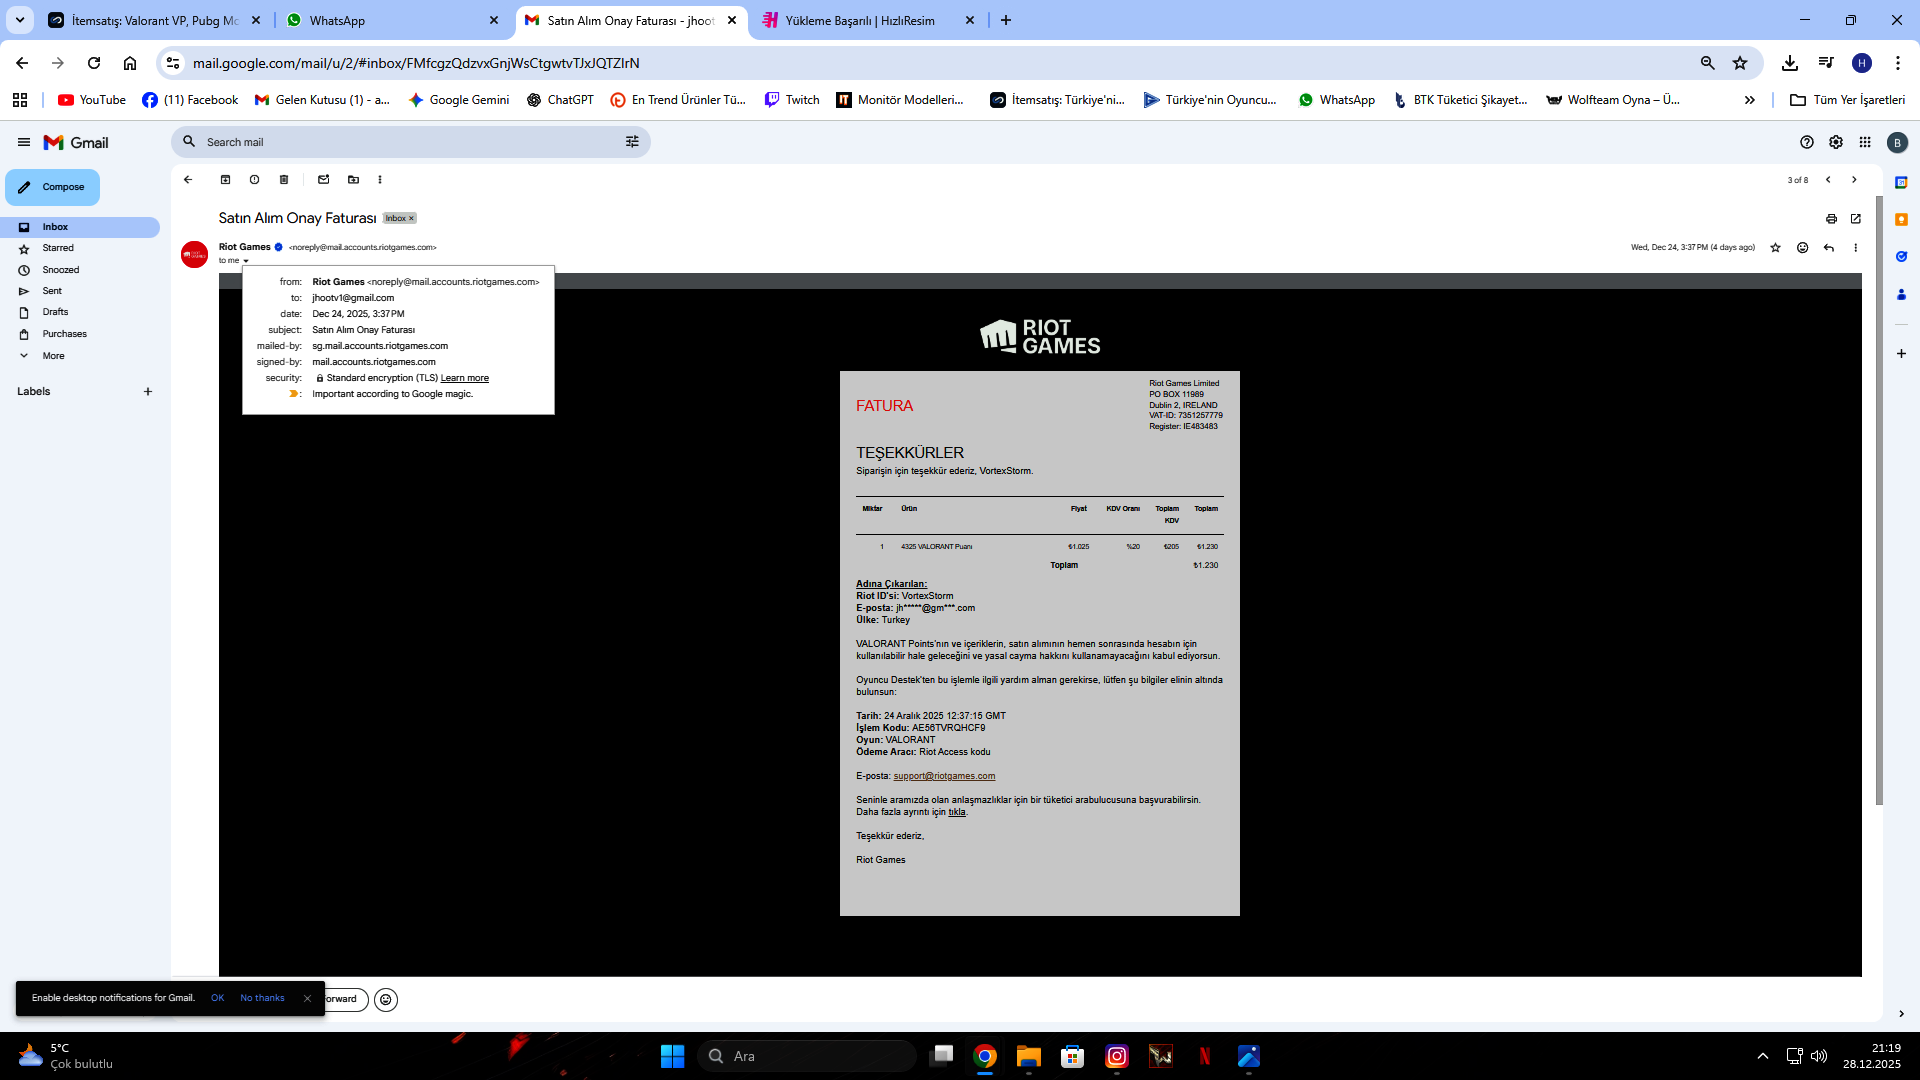The height and width of the screenshot is (1080, 1920).
Task: Open the Google apps grid
Action: coord(1865,142)
